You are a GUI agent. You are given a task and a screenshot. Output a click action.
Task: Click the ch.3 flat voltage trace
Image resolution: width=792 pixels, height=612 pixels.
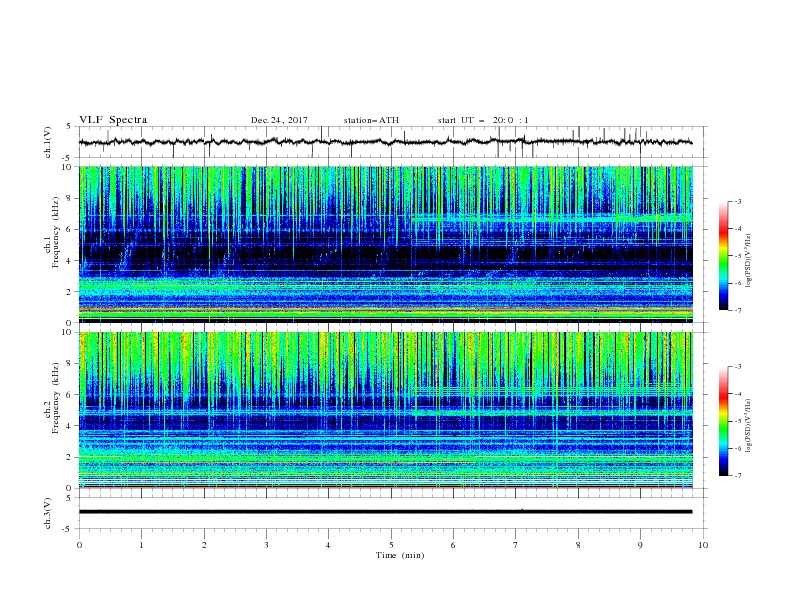coord(385,512)
